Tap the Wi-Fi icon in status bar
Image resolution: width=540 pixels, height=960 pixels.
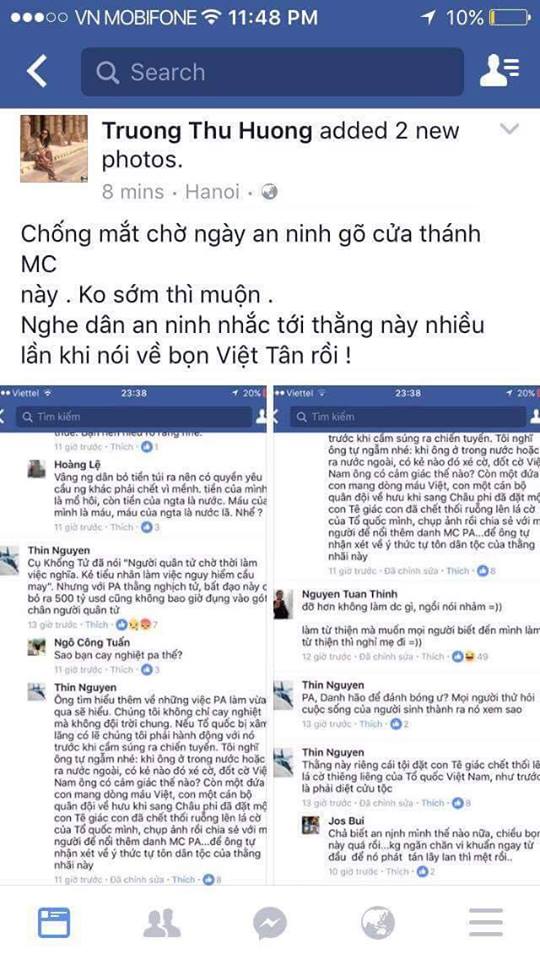tap(211, 17)
